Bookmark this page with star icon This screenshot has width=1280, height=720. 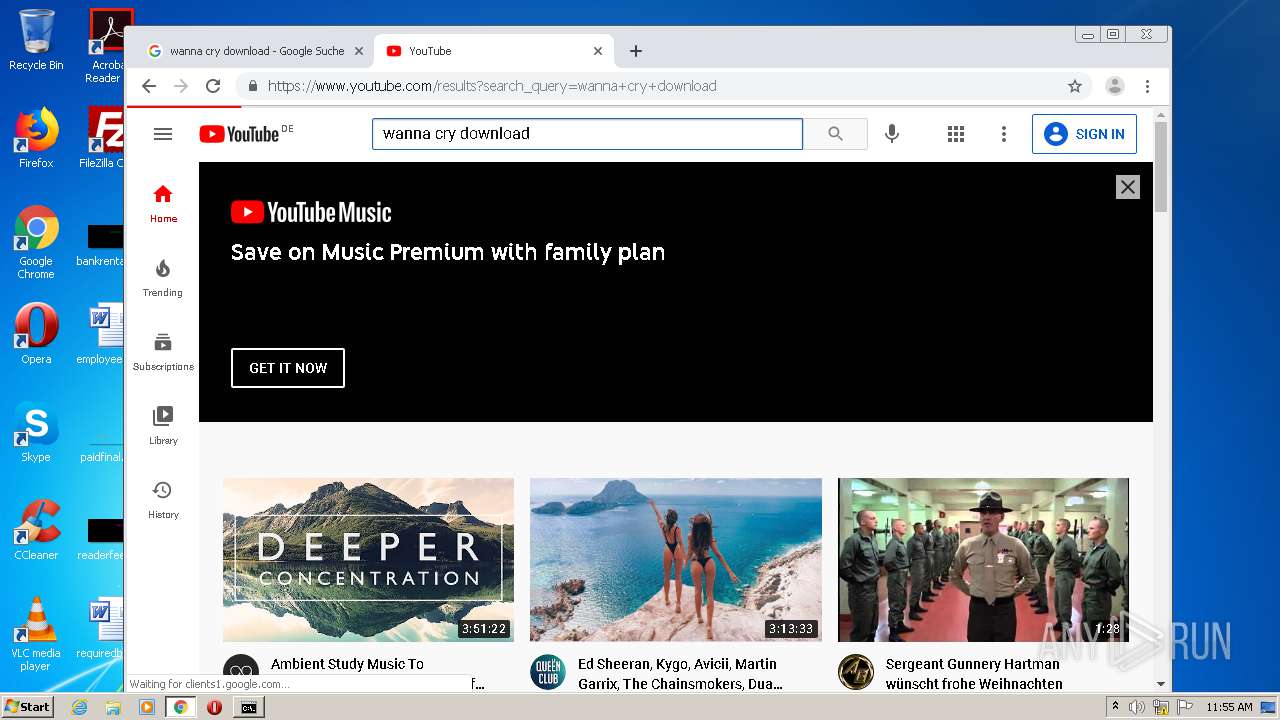pos(1075,86)
